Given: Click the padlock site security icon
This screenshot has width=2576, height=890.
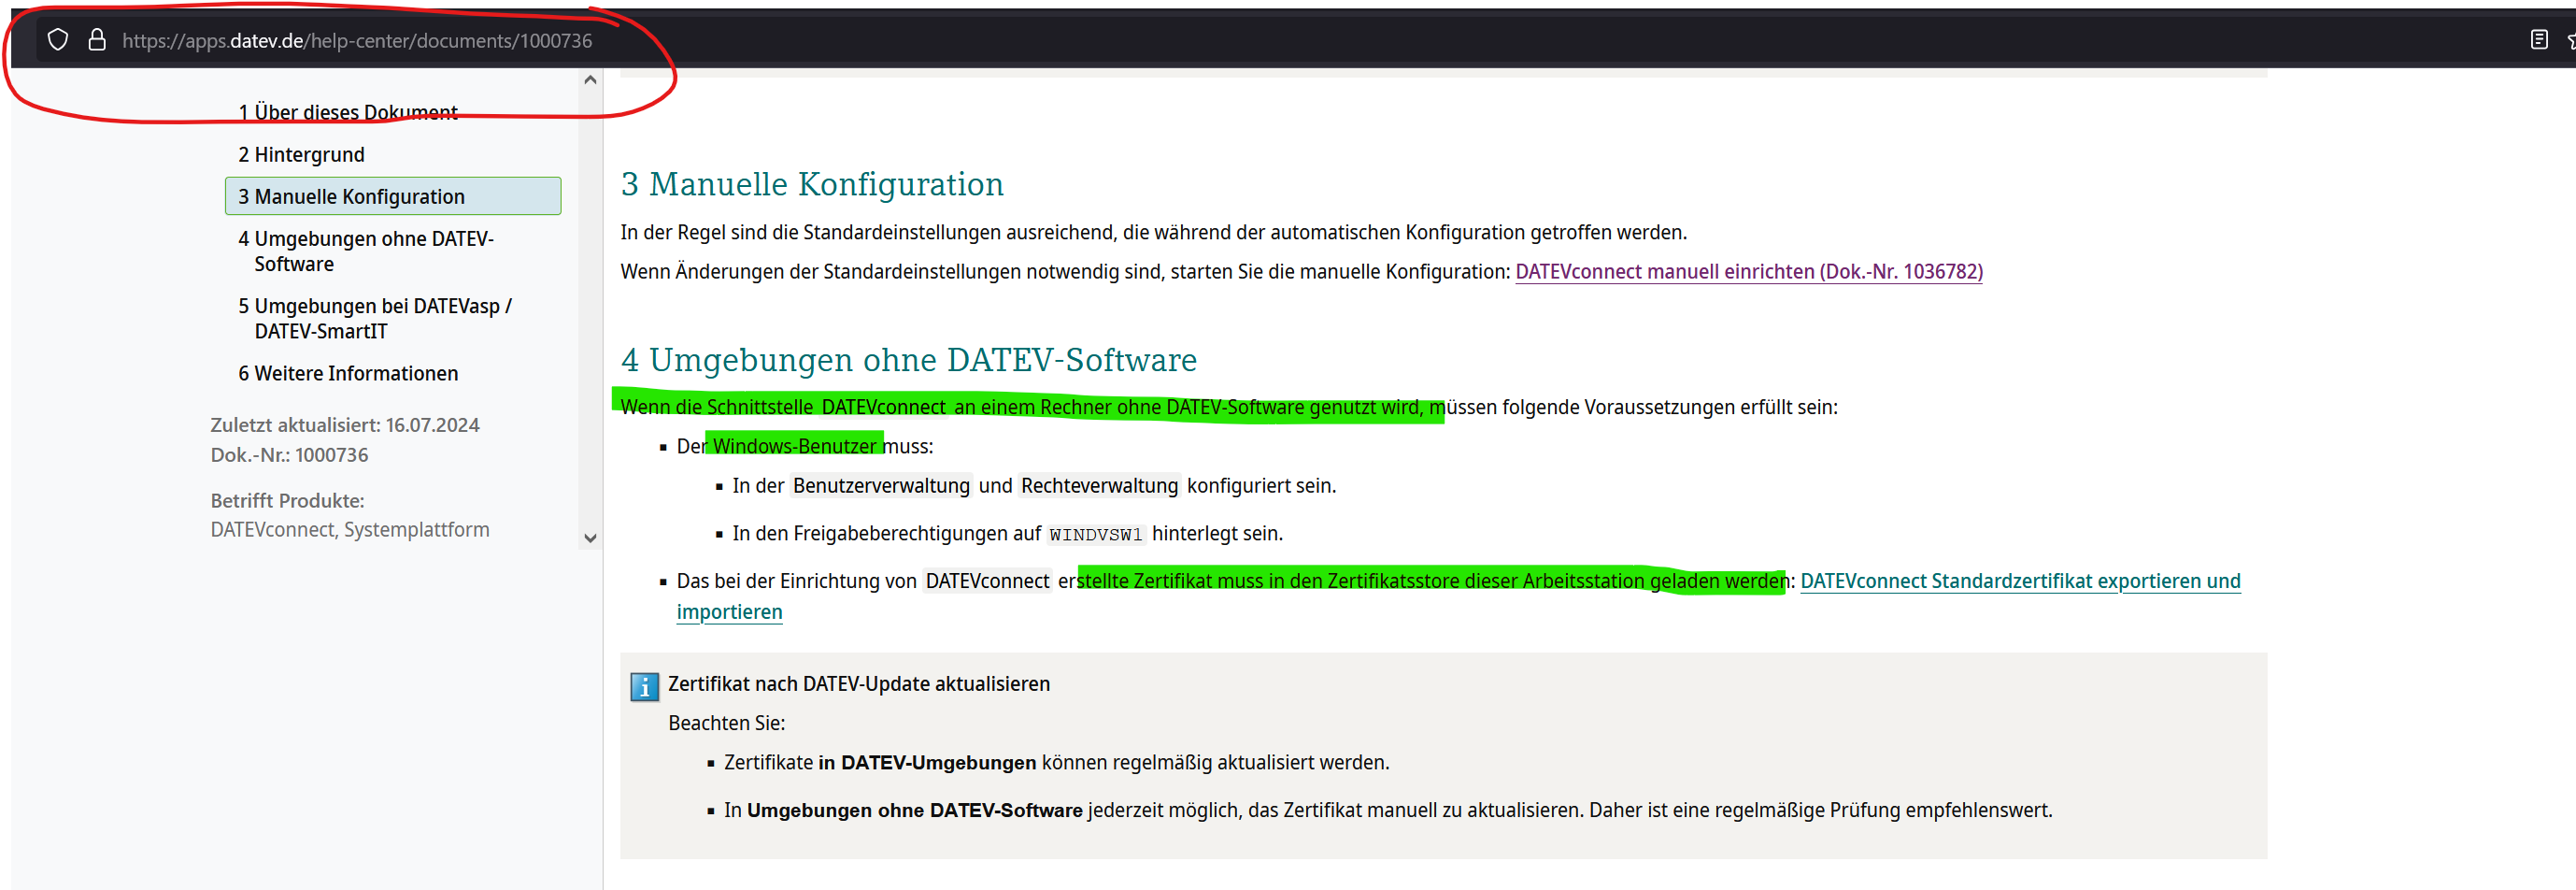Looking at the screenshot, I should point(97,40).
